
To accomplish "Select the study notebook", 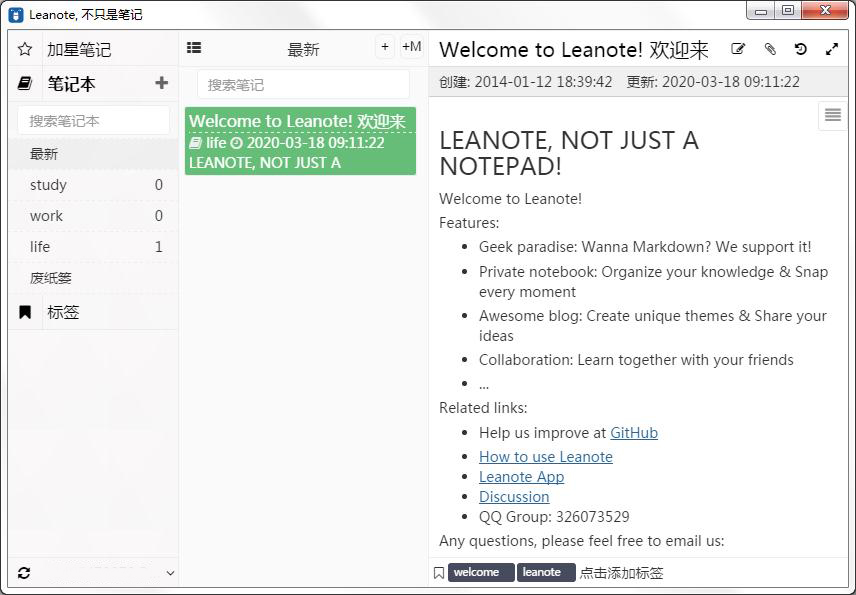I will pyautogui.click(x=48, y=185).
